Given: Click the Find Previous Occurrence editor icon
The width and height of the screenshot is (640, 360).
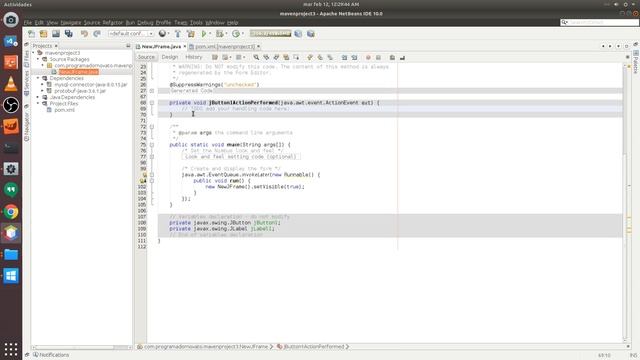Looking at the screenshot, I should pos(266,58).
